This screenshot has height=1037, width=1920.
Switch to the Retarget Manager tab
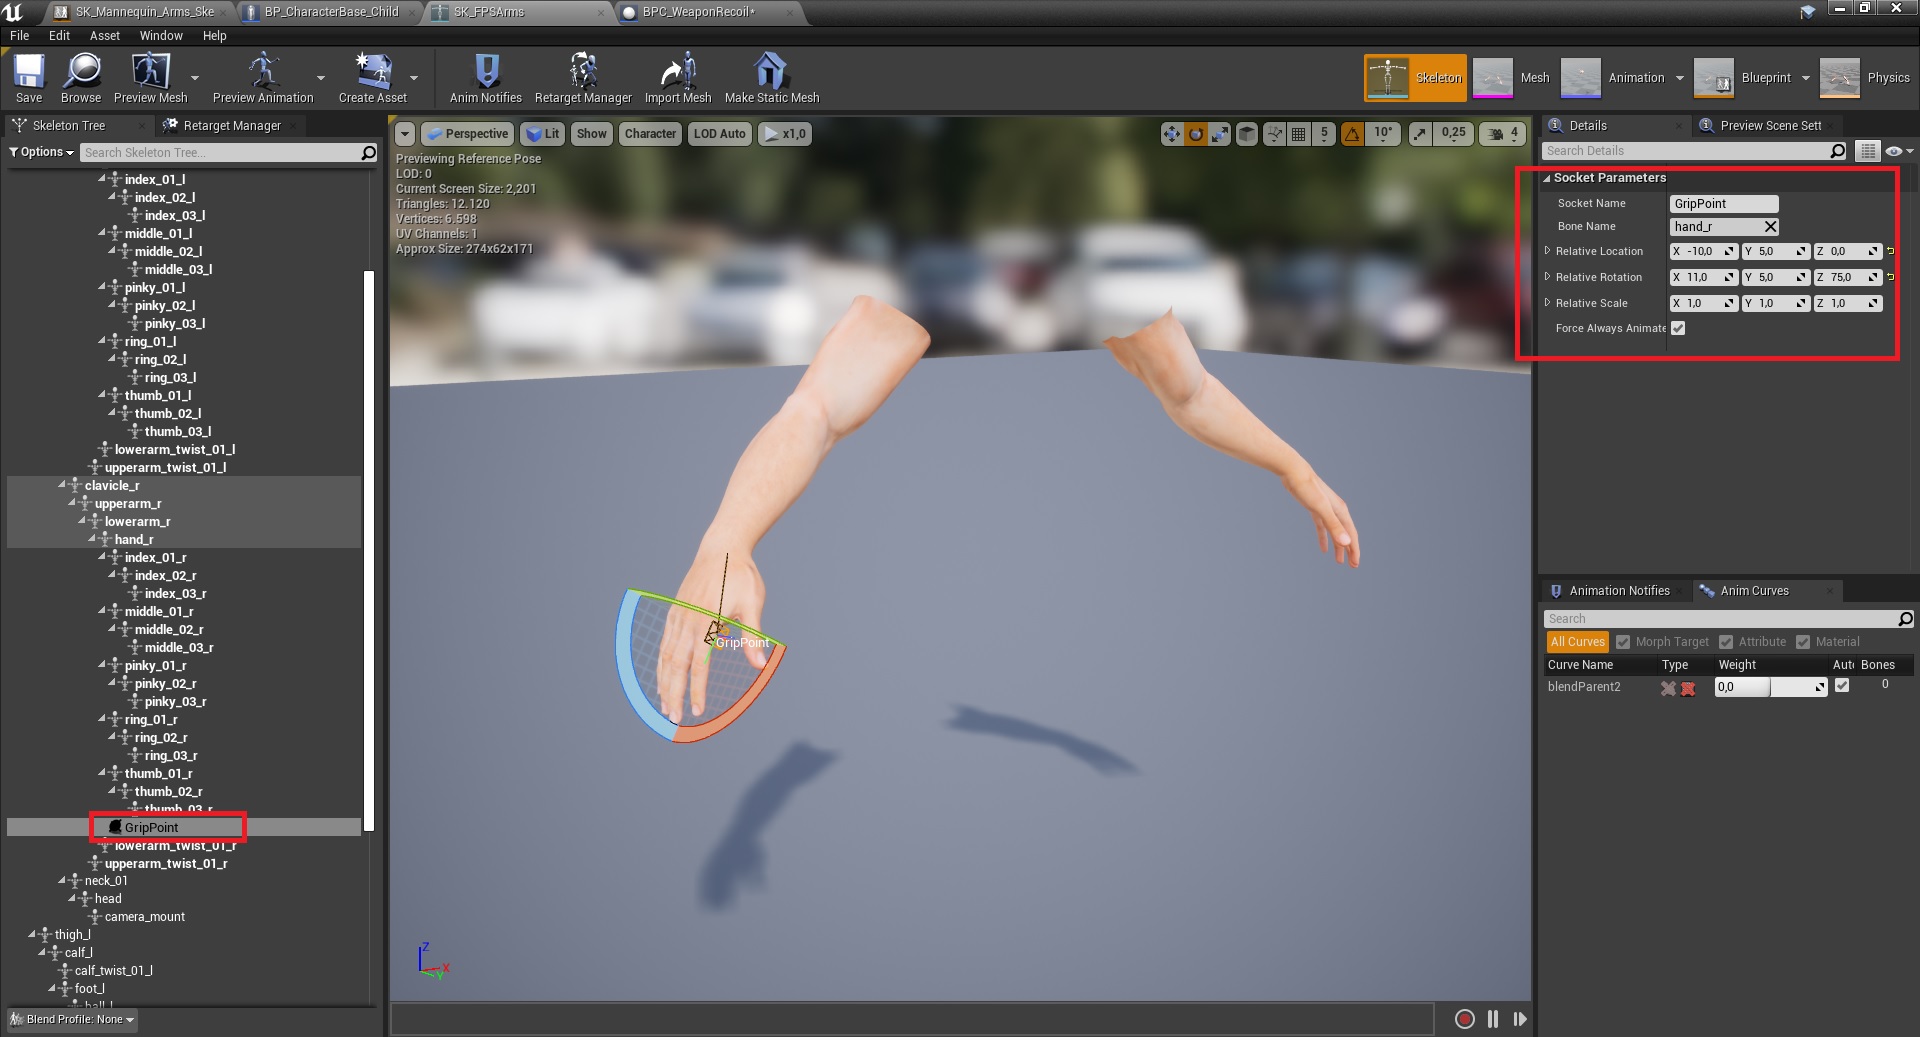pyautogui.click(x=231, y=125)
